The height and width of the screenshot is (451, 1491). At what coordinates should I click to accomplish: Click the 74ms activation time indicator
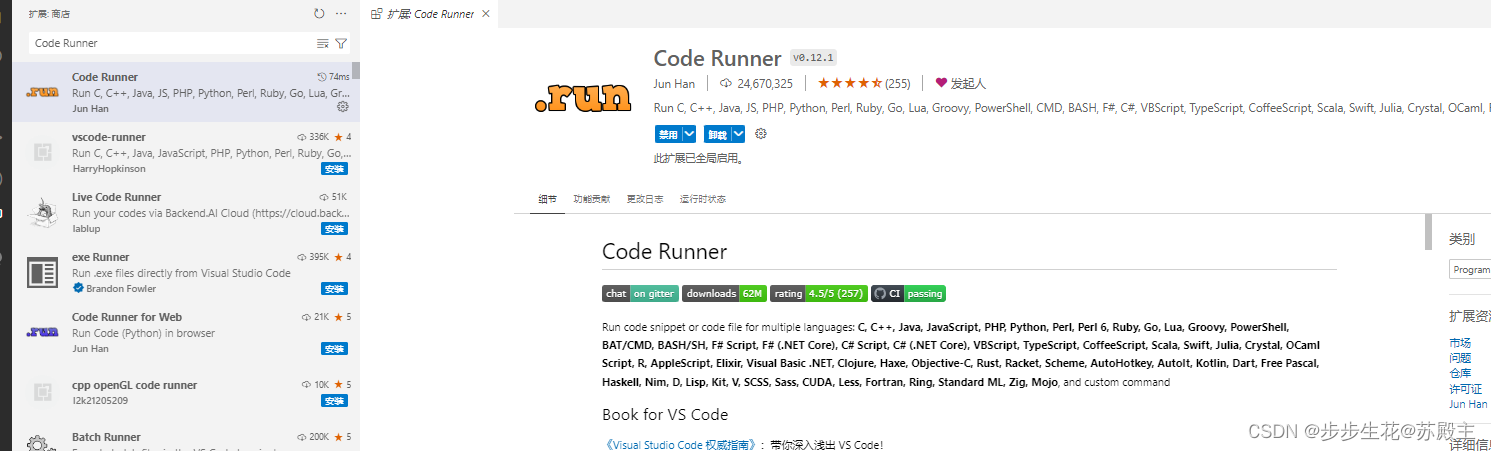pyautogui.click(x=333, y=77)
